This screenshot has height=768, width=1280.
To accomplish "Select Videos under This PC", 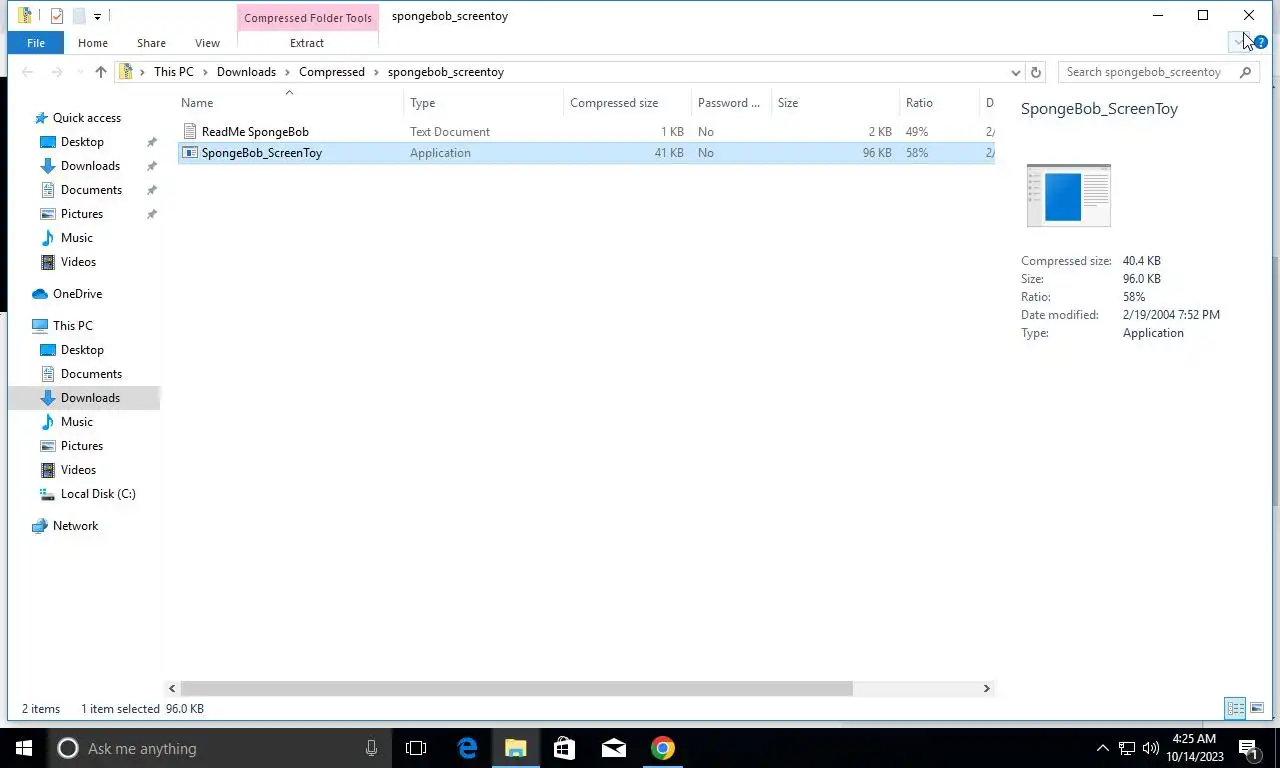I will (78, 470).
